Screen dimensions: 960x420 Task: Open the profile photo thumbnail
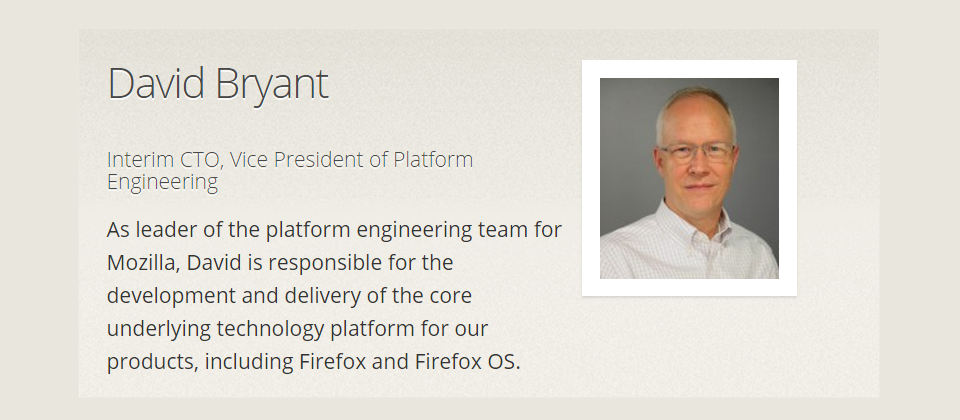click(689, 178)
